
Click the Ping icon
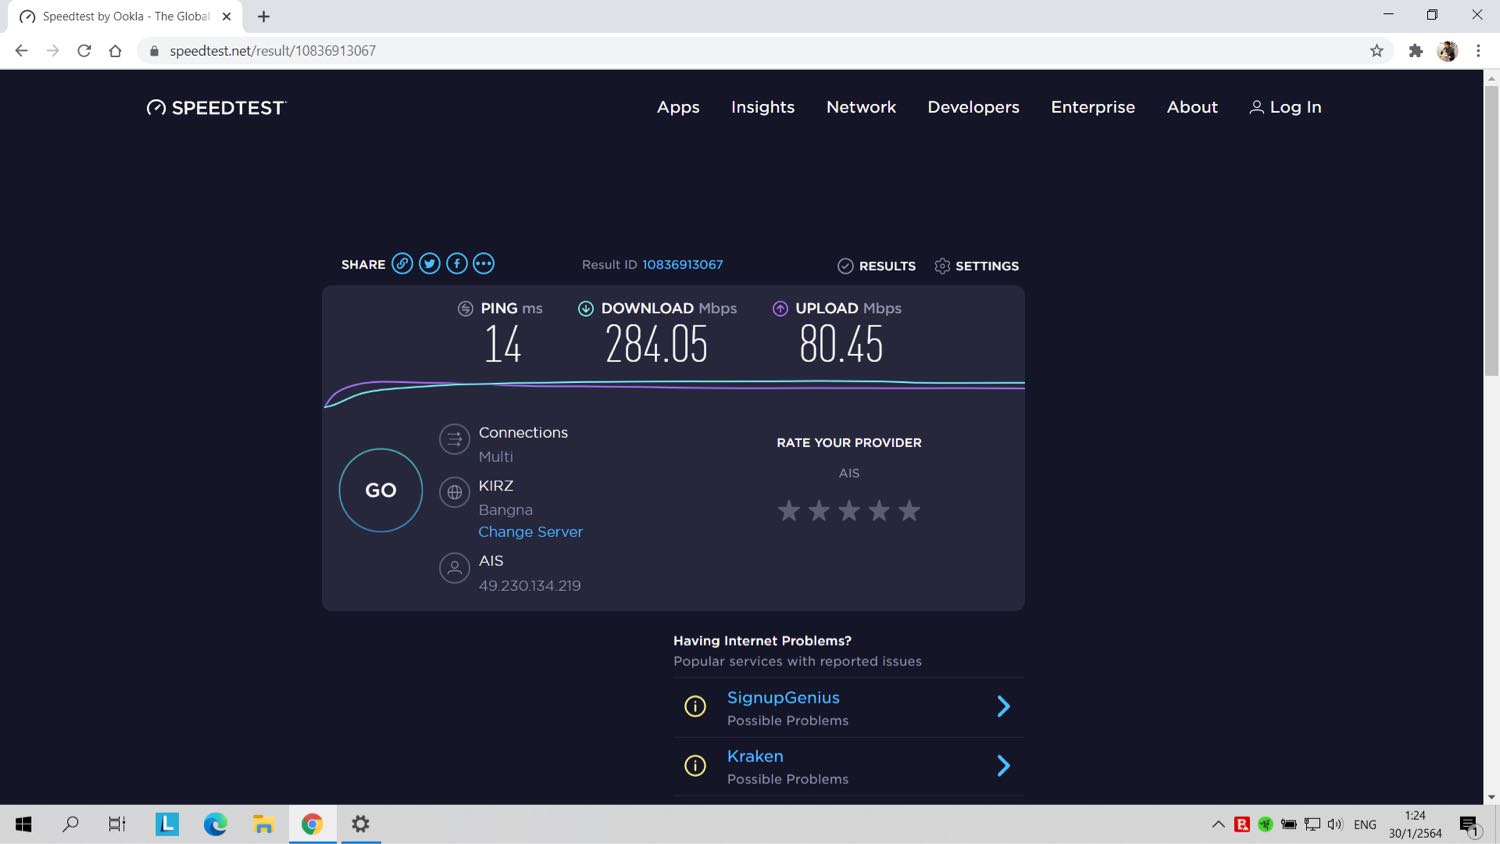[x=465, y=308]
